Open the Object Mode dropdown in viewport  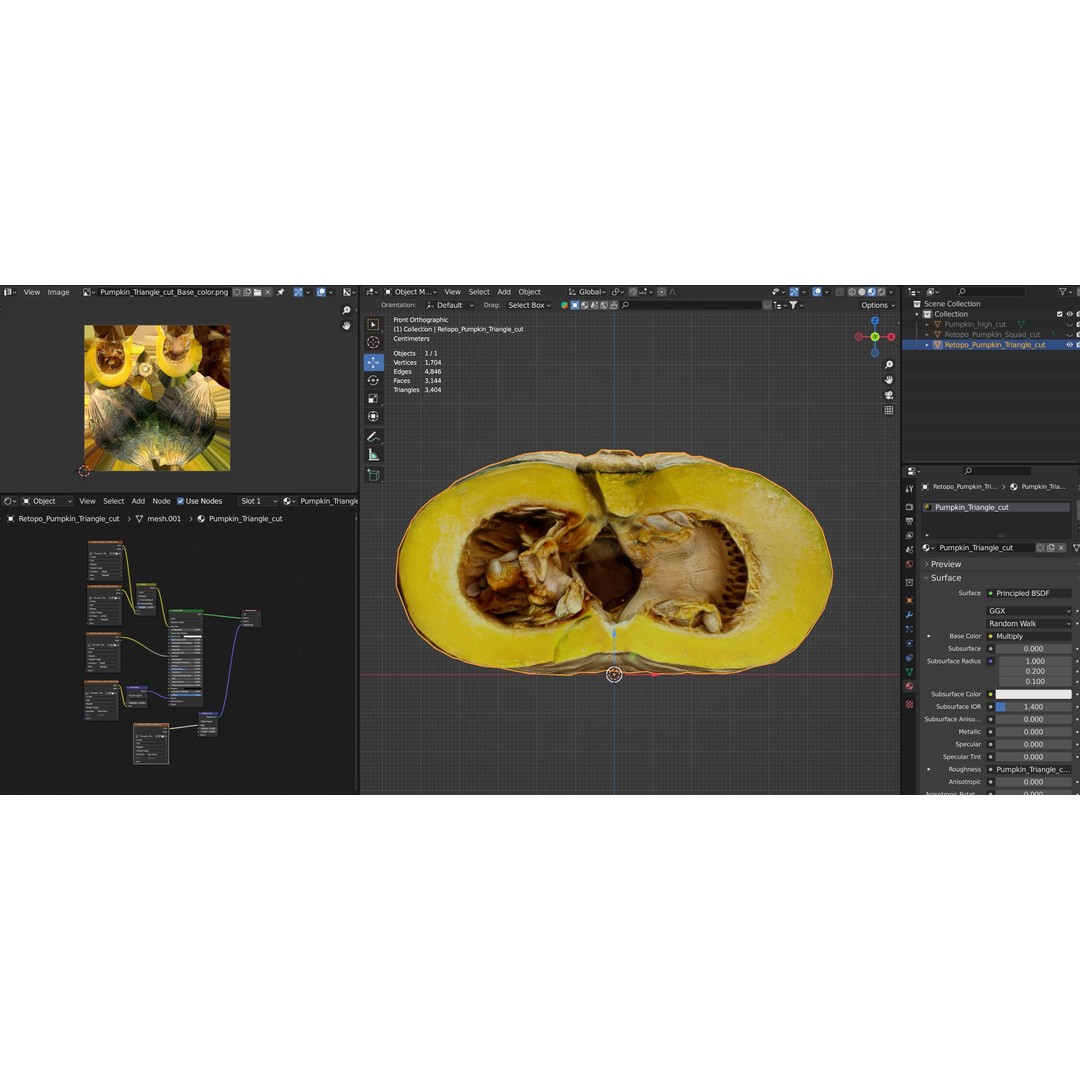(x=411, y=292)
